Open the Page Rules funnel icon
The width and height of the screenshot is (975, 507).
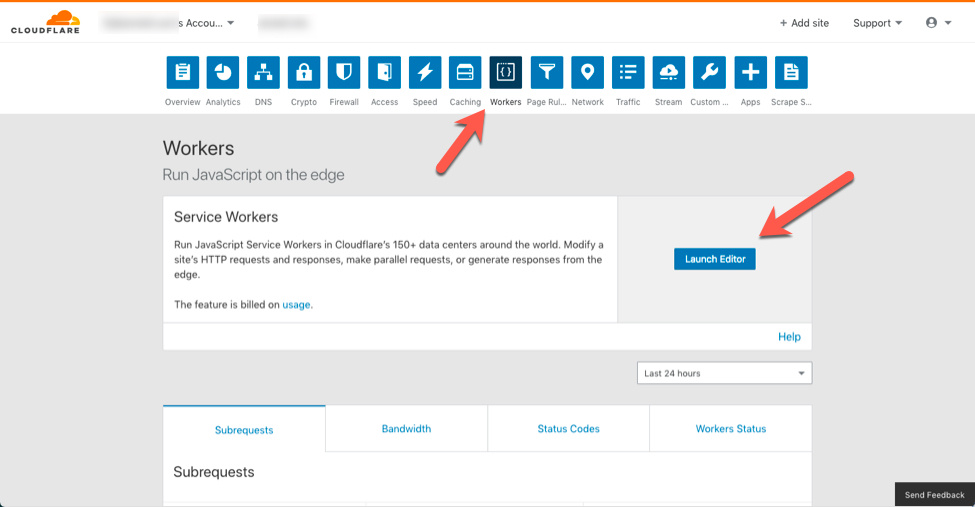point(547,73)
